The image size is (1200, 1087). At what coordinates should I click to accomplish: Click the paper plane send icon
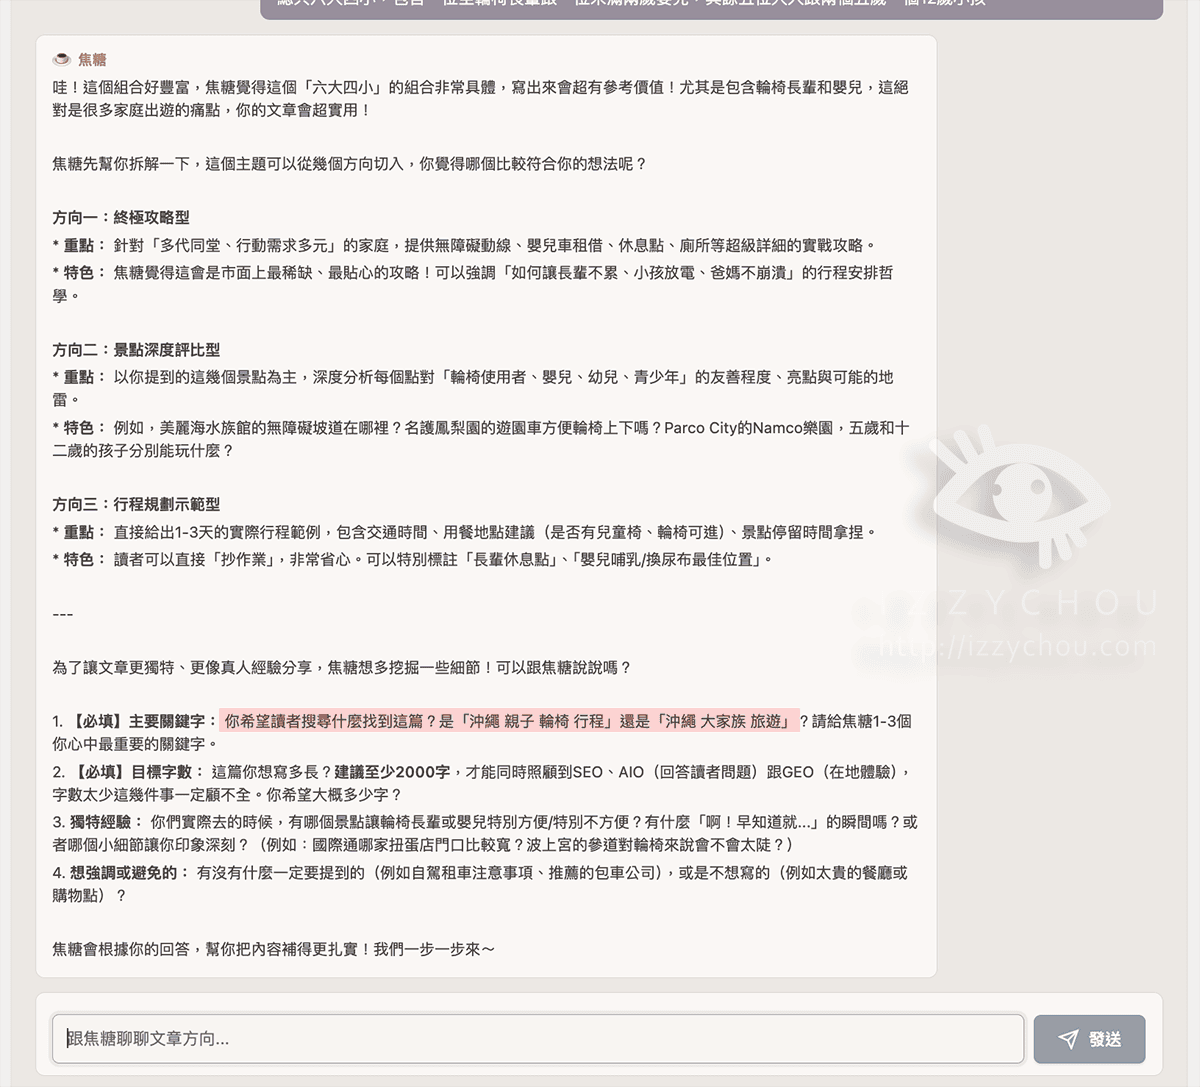click(1068, 1039)
